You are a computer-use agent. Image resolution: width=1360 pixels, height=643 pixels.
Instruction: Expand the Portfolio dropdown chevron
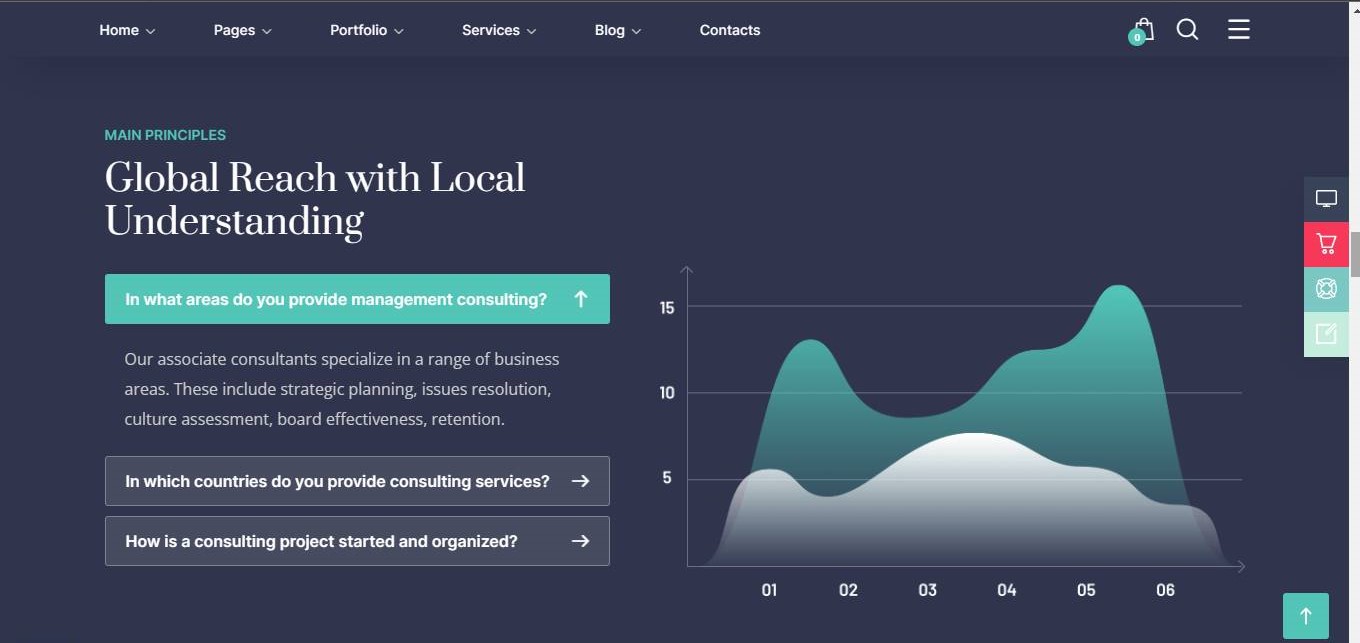coord(399,31)
